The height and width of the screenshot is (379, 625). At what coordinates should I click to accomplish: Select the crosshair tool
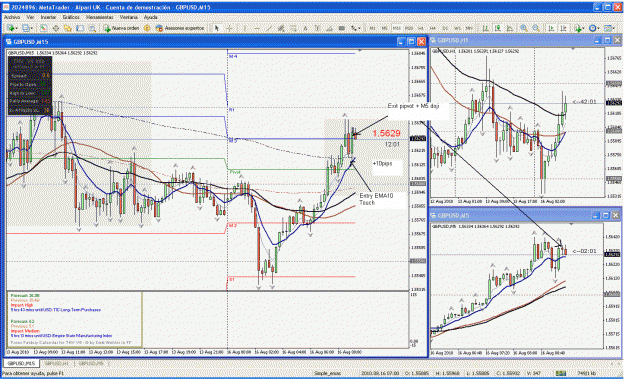(229, 28)
